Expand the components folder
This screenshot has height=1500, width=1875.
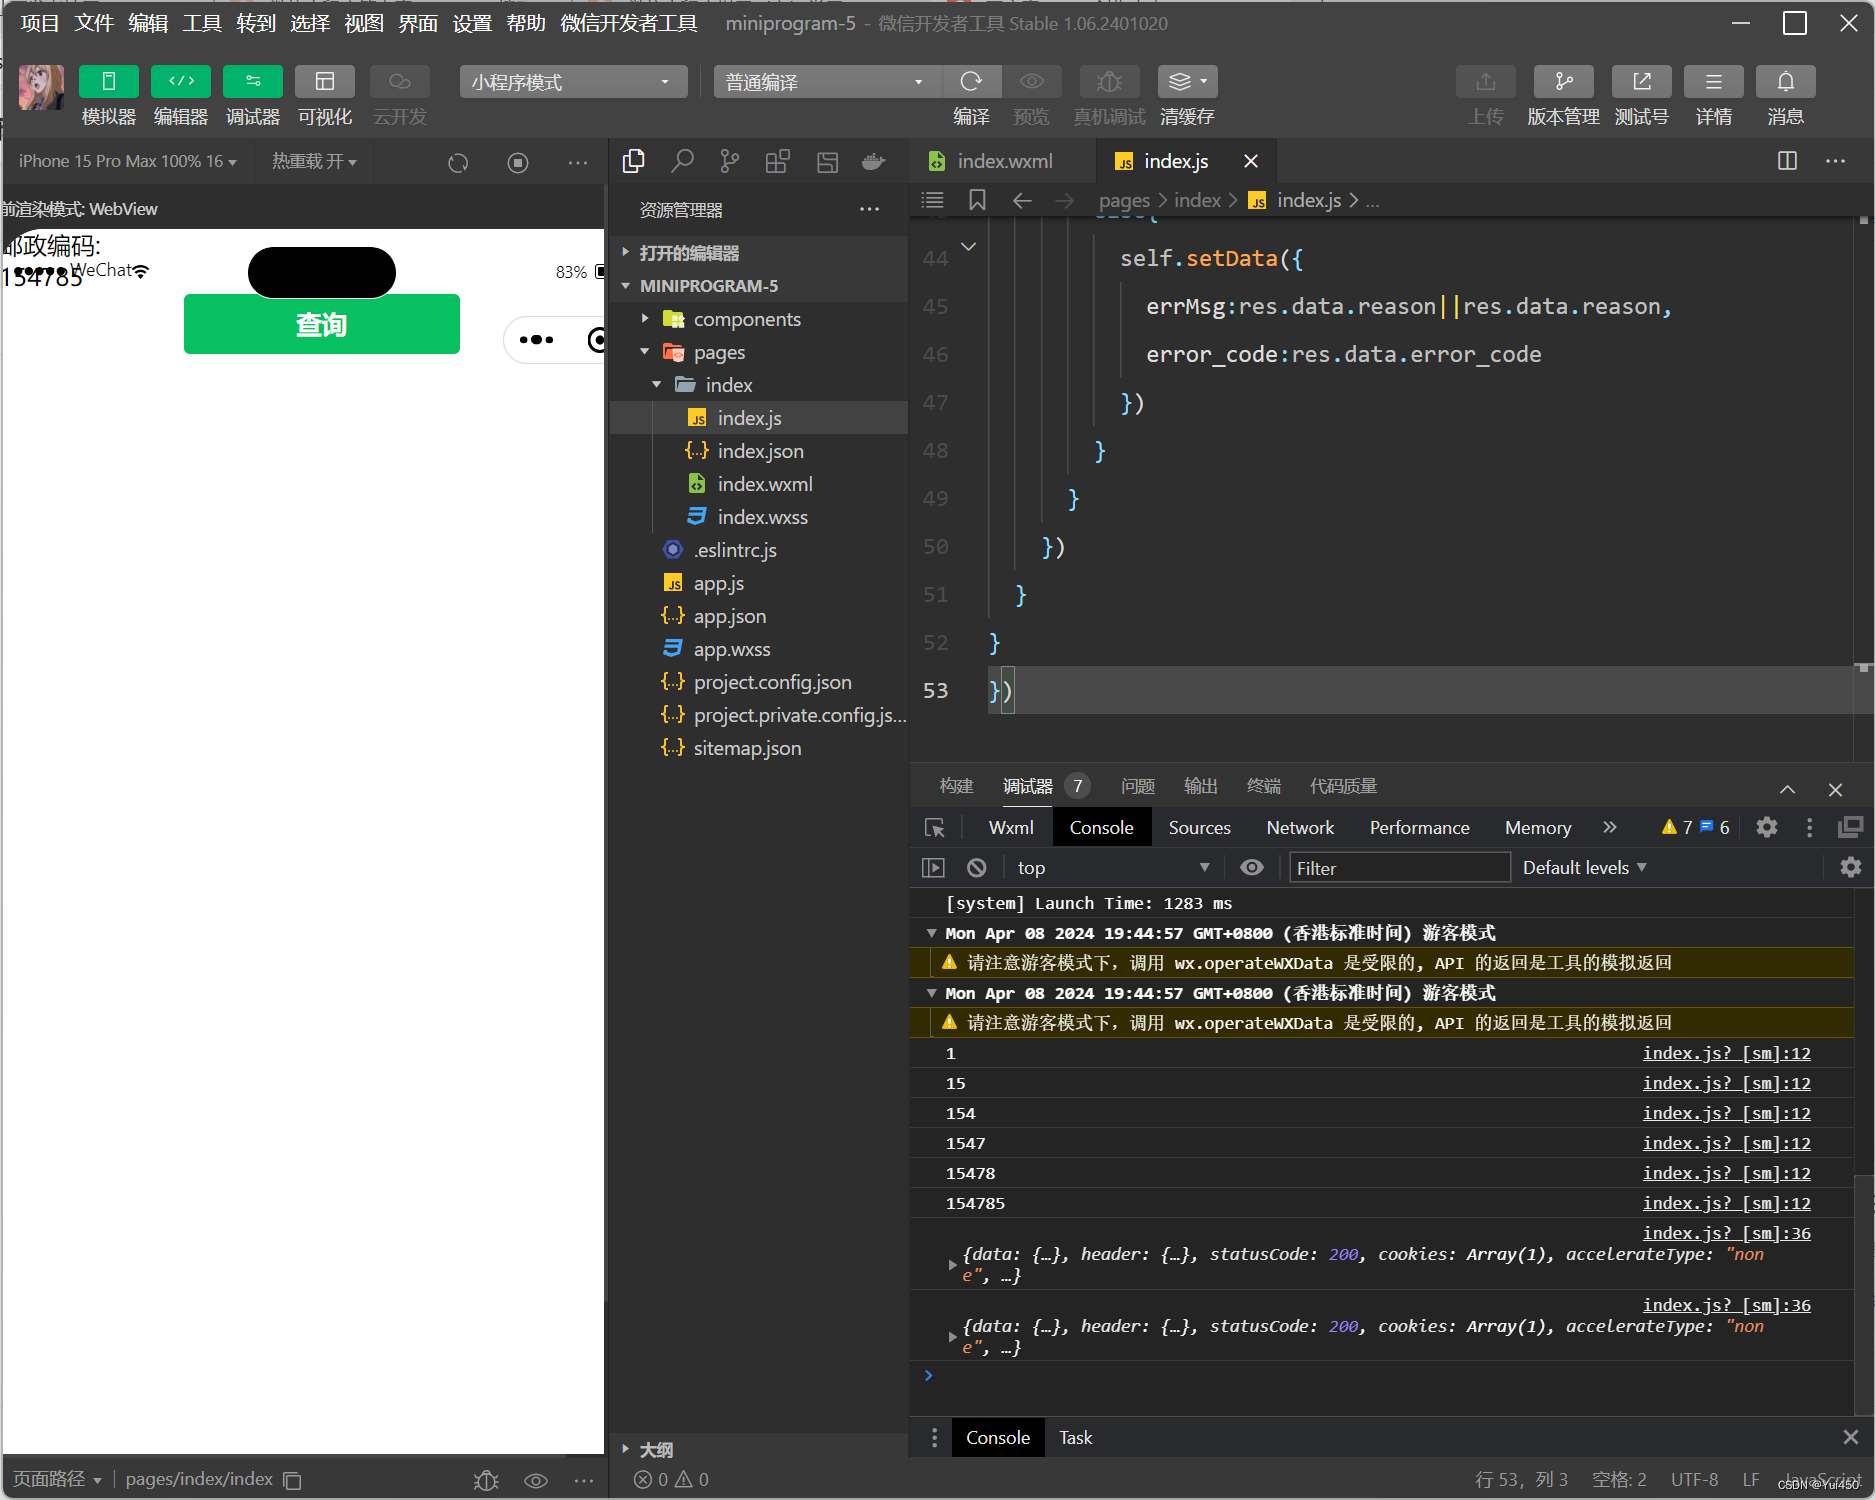[758, 319]
